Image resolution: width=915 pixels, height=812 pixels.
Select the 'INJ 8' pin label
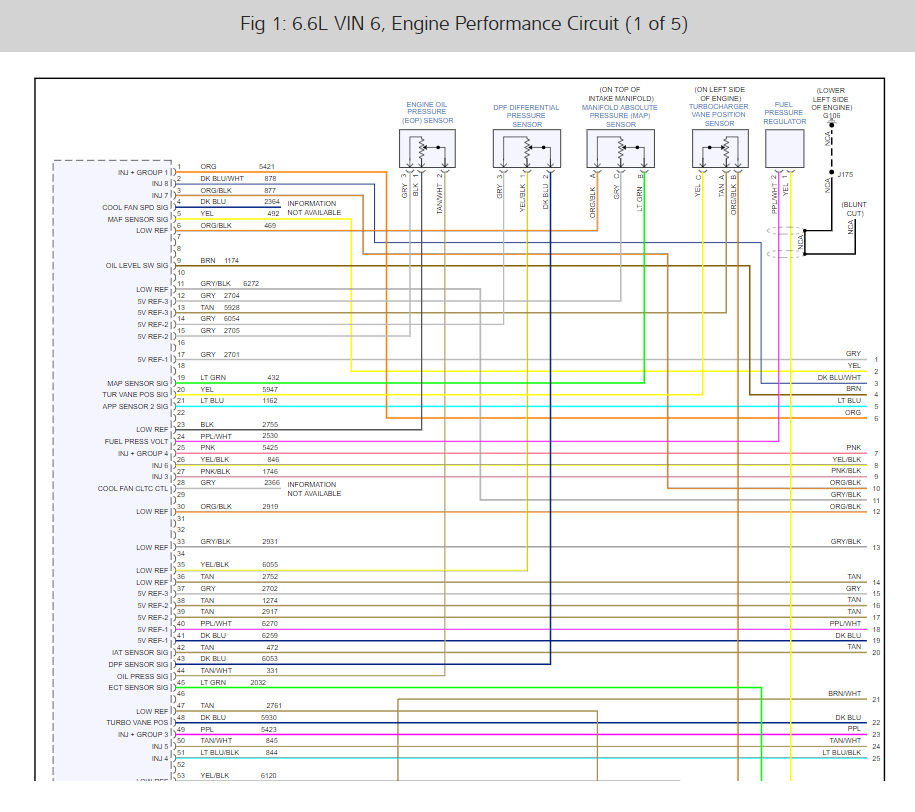pos(160,184)
